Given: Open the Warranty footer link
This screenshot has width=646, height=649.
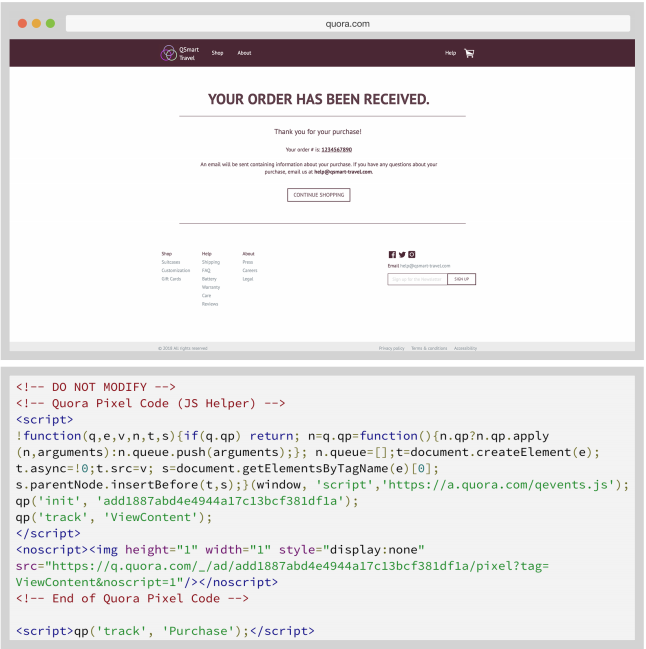Looking at the screenshot, I should point(211,287).
